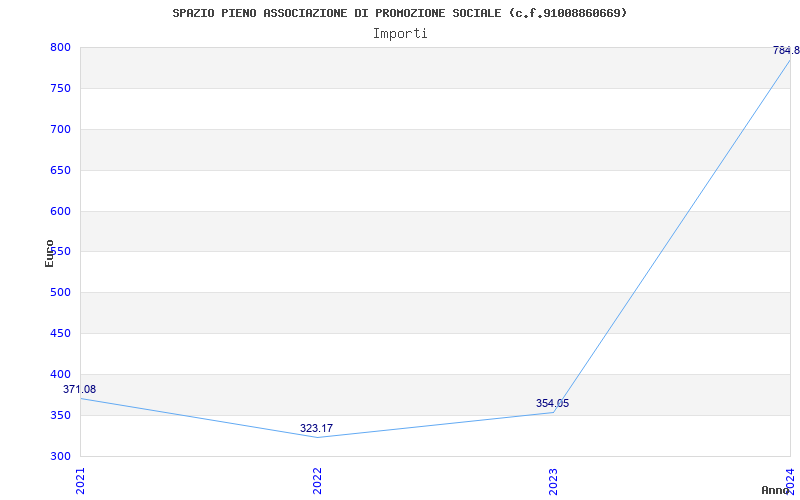This screenshot has width=800, height=500.
Task: Select the 2024 year axis label
Action: tap(790, 479)
